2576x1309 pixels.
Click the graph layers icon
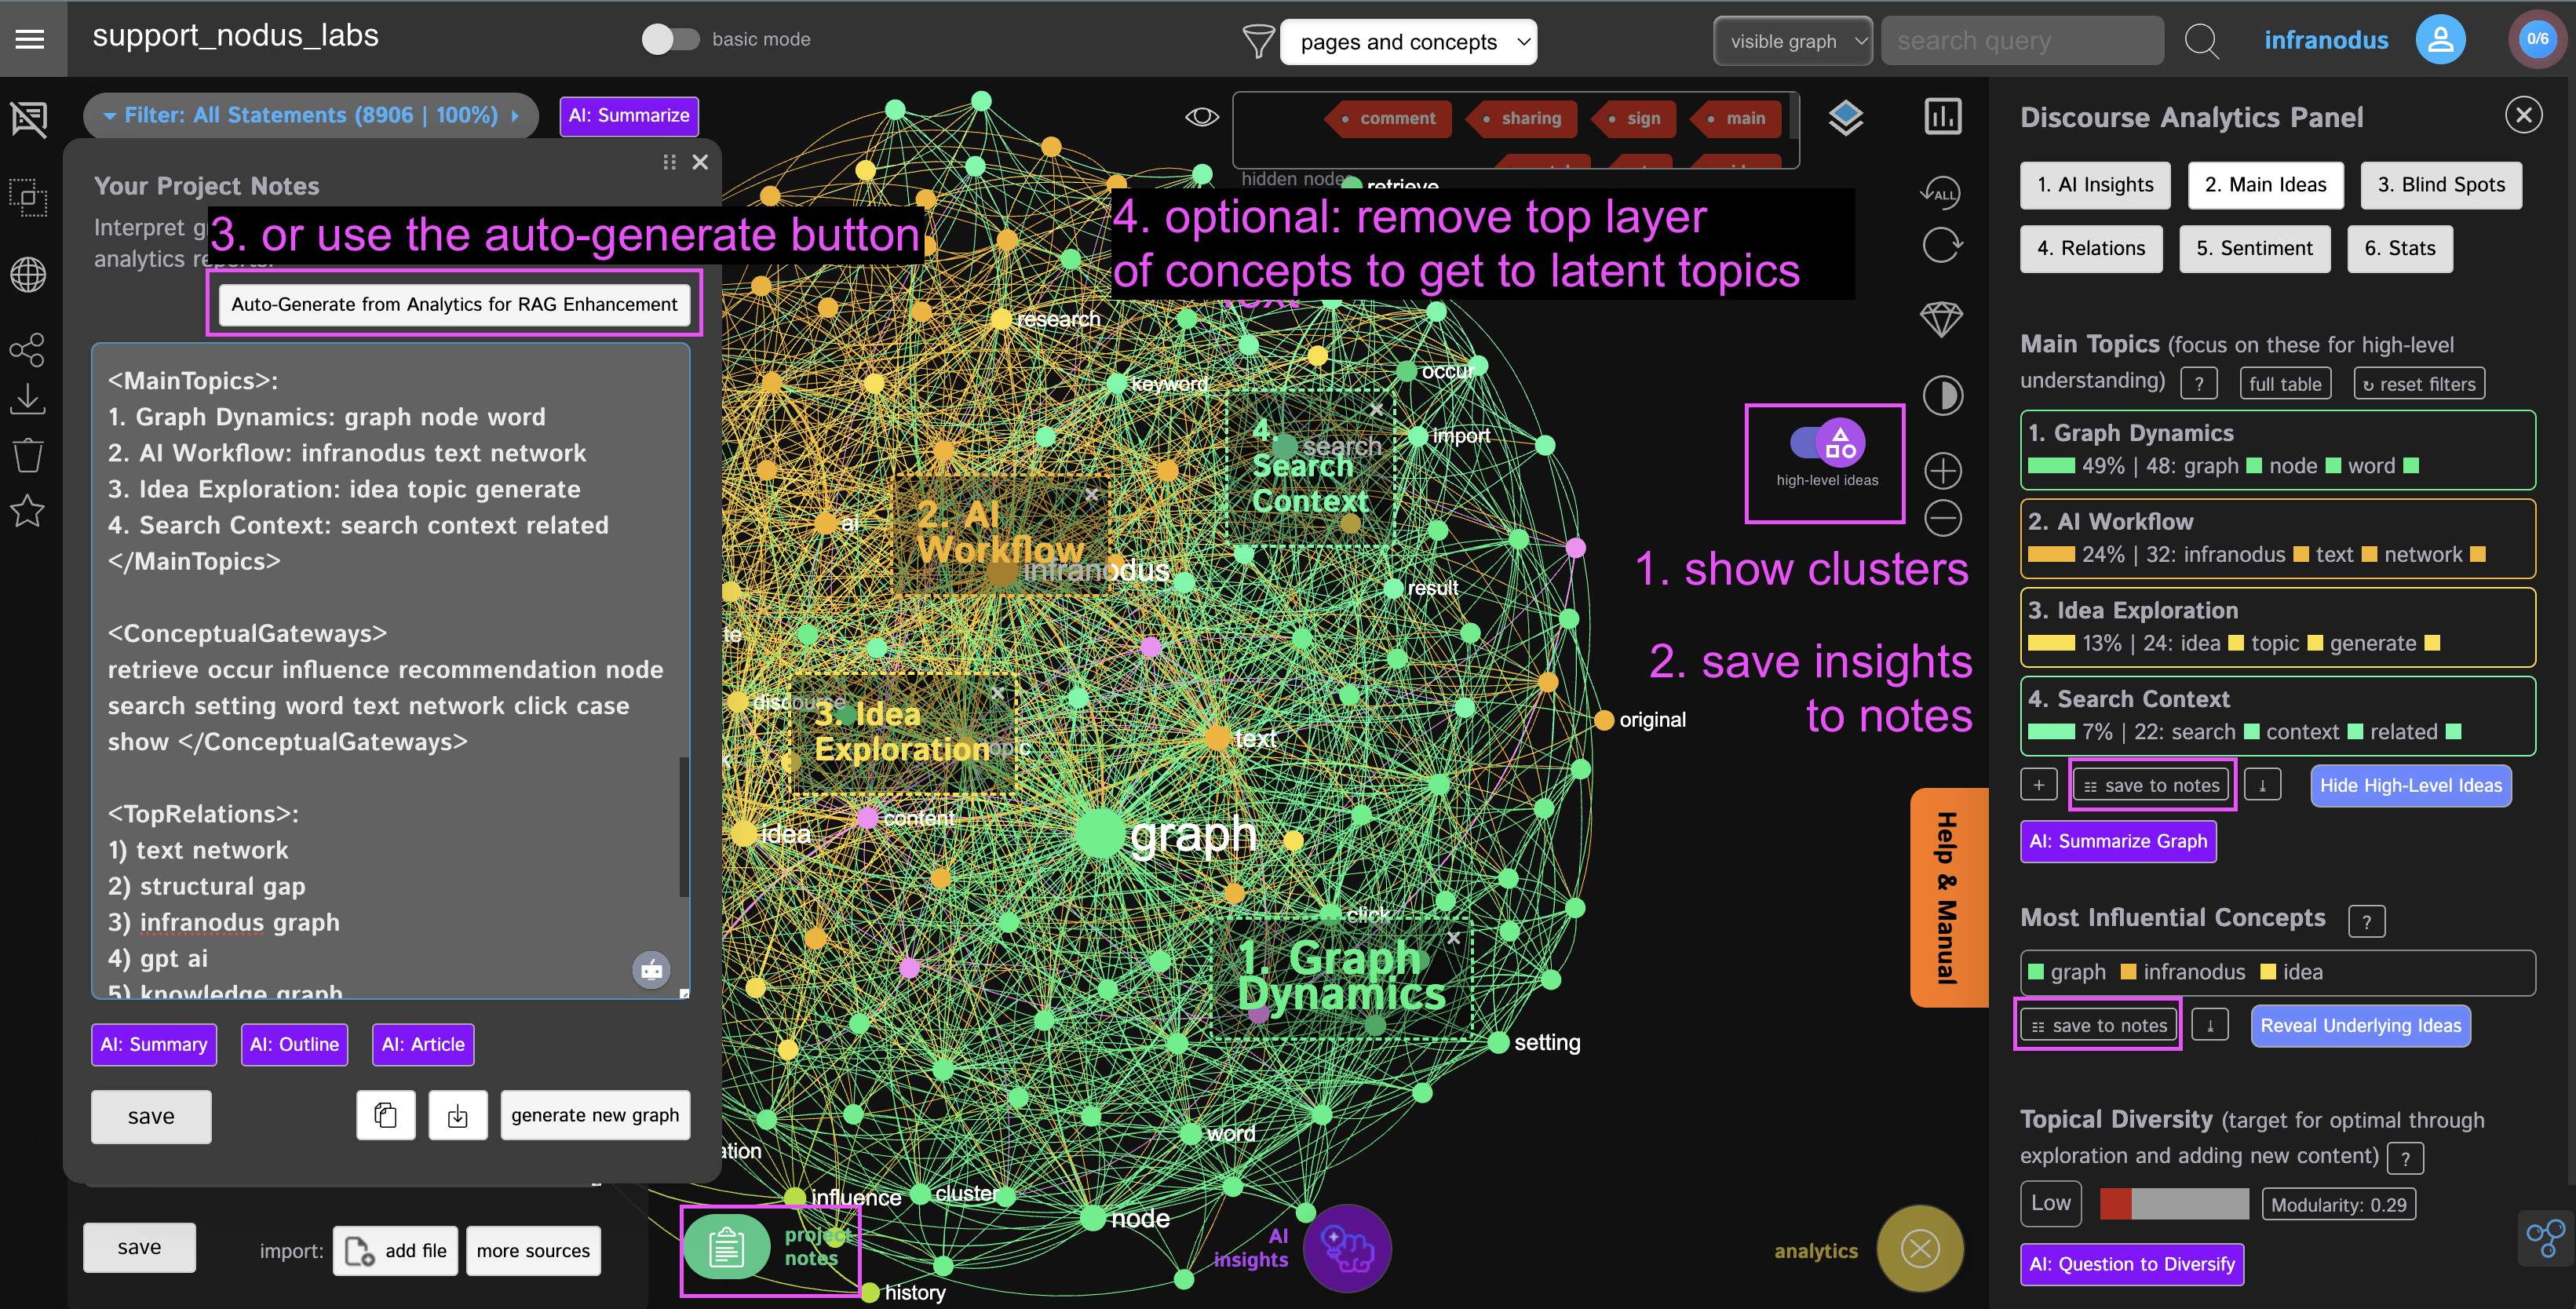1846,118
